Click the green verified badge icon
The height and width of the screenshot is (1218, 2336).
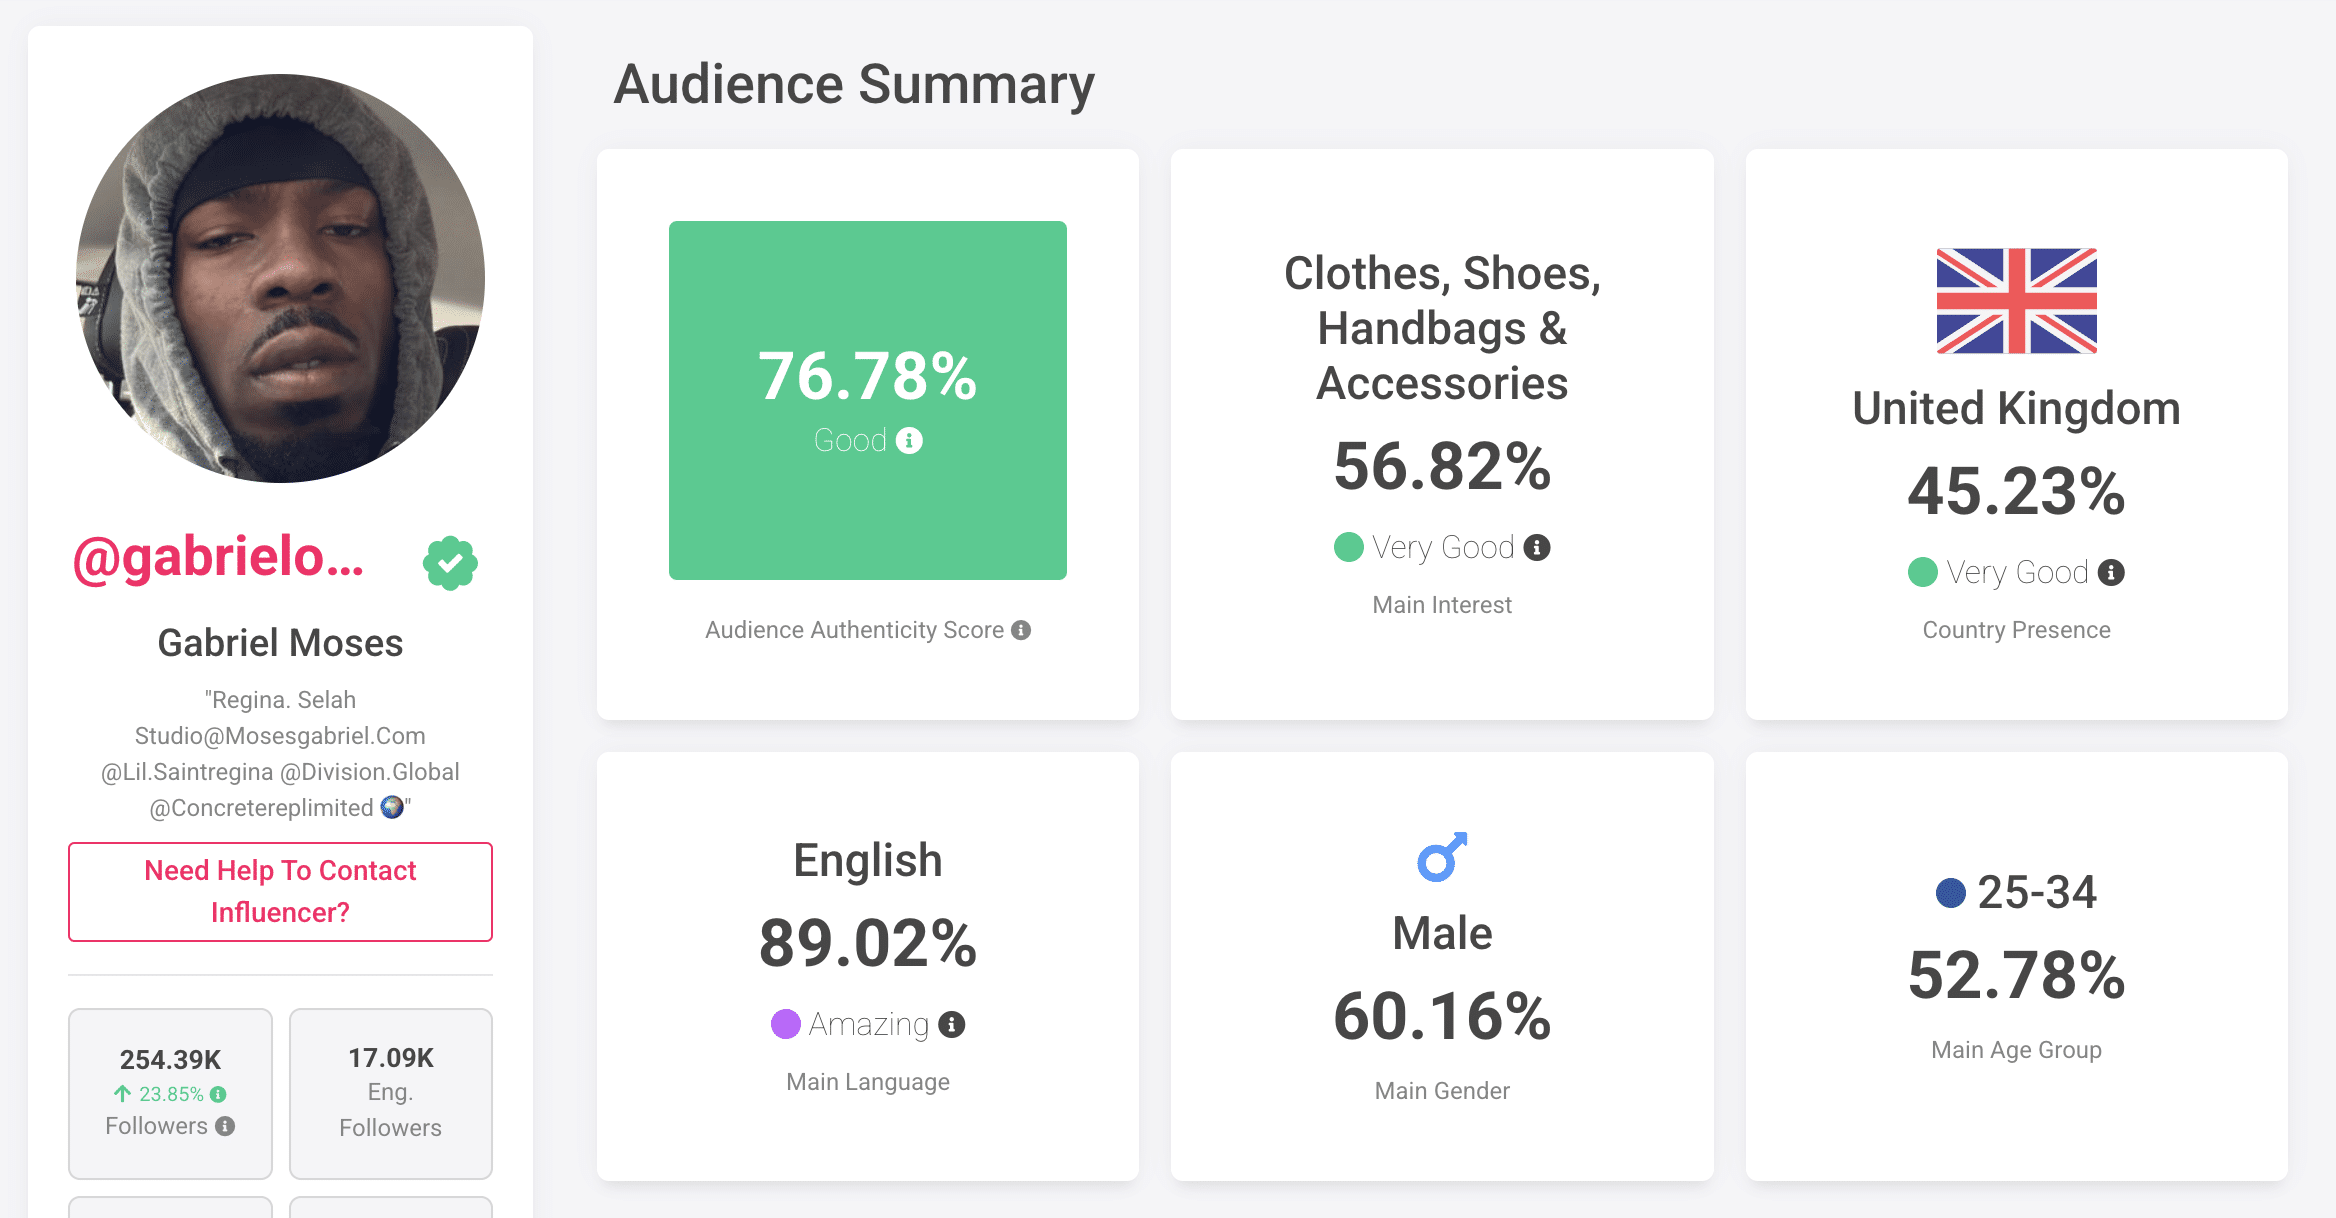pyautogui.click(x=450, y=563)
